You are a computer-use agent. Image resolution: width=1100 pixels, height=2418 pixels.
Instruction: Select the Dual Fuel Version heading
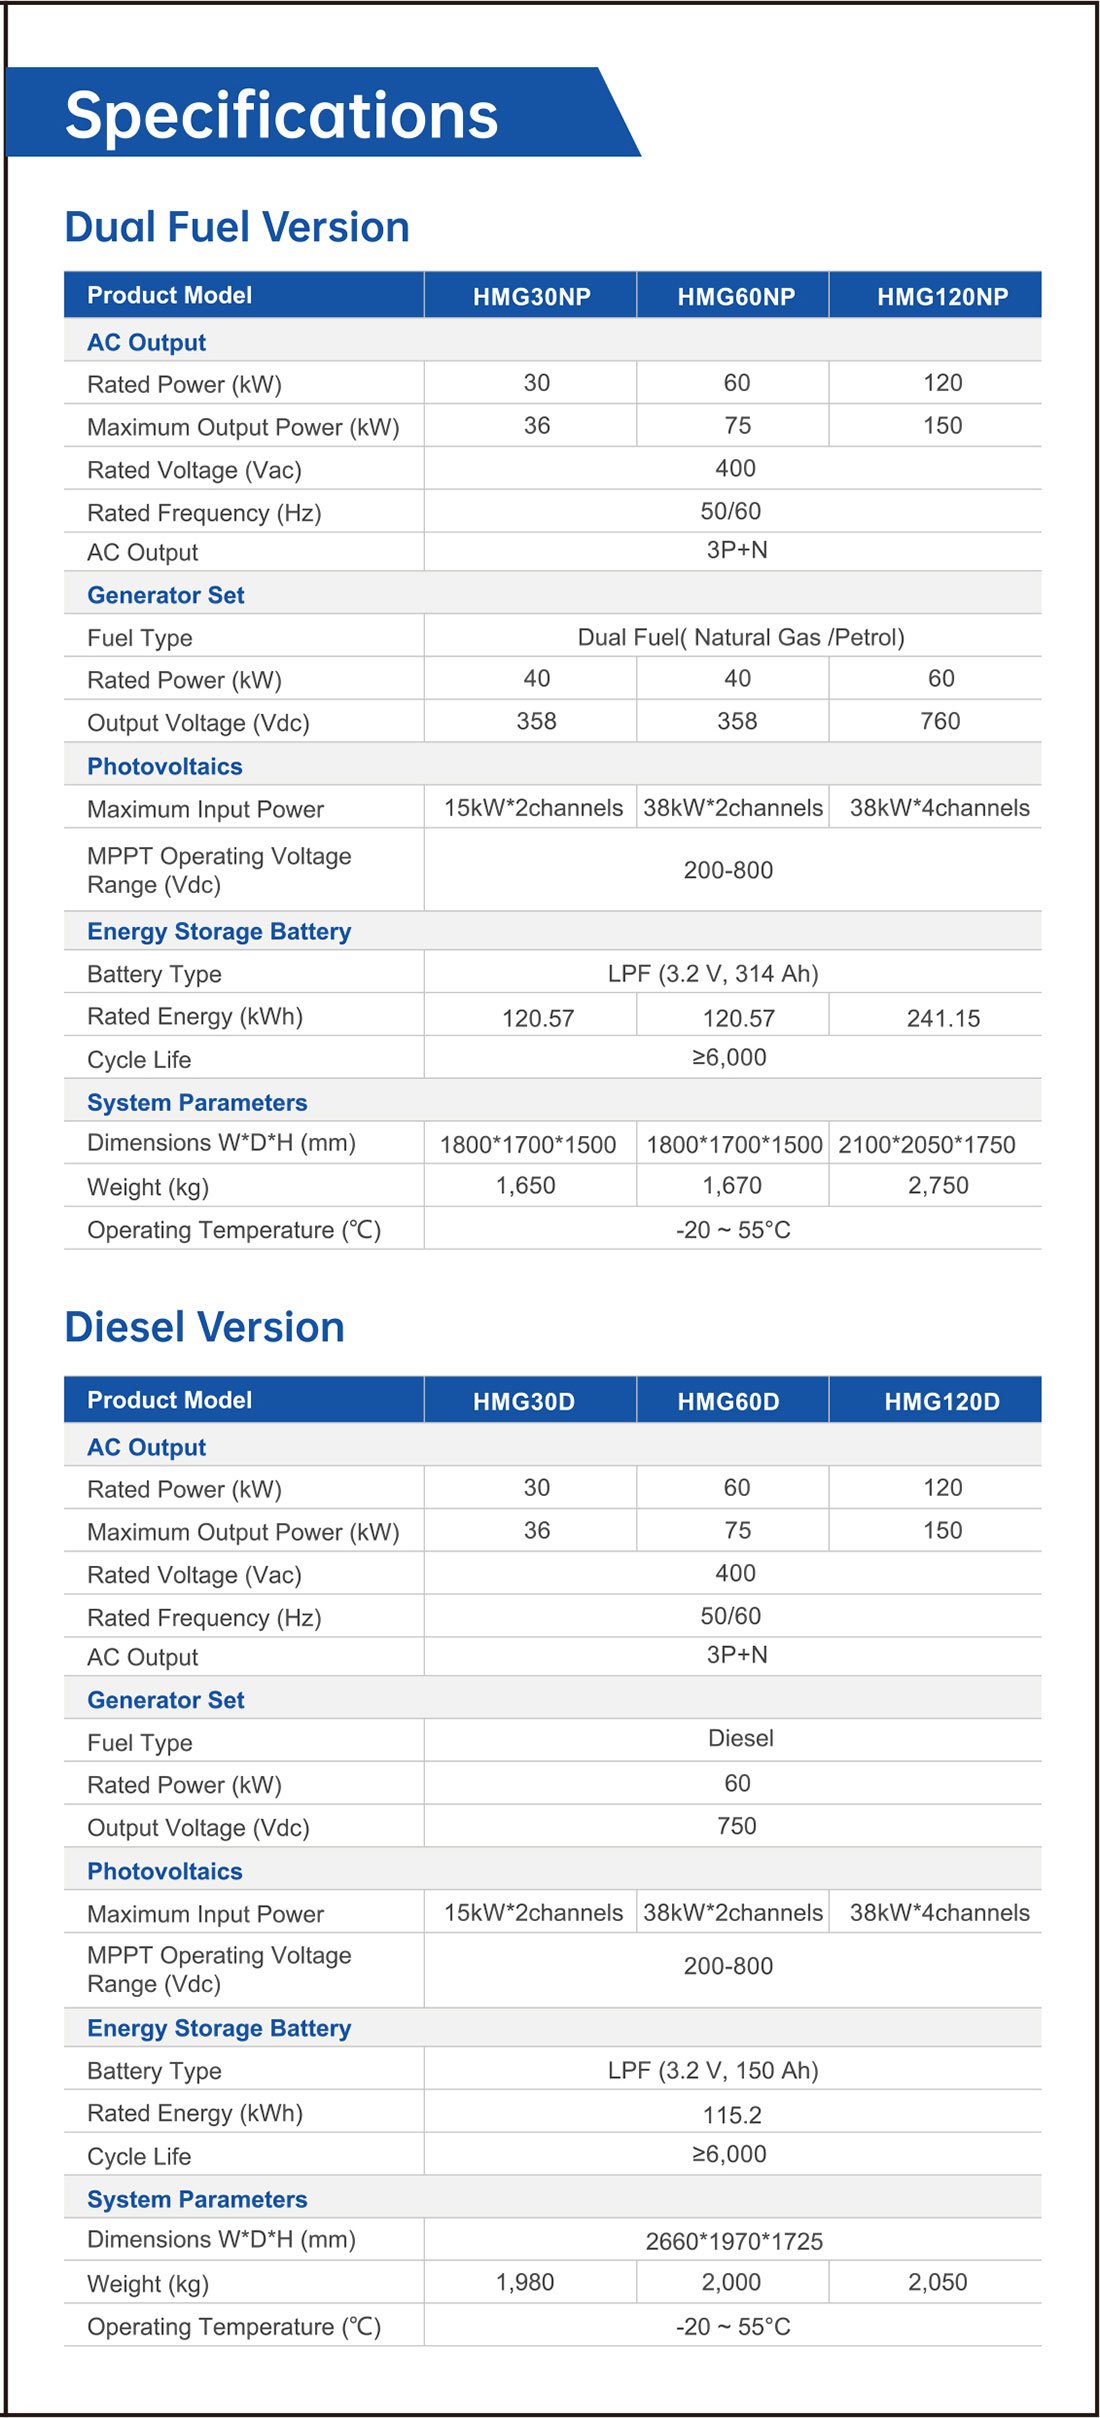[237, 227]
